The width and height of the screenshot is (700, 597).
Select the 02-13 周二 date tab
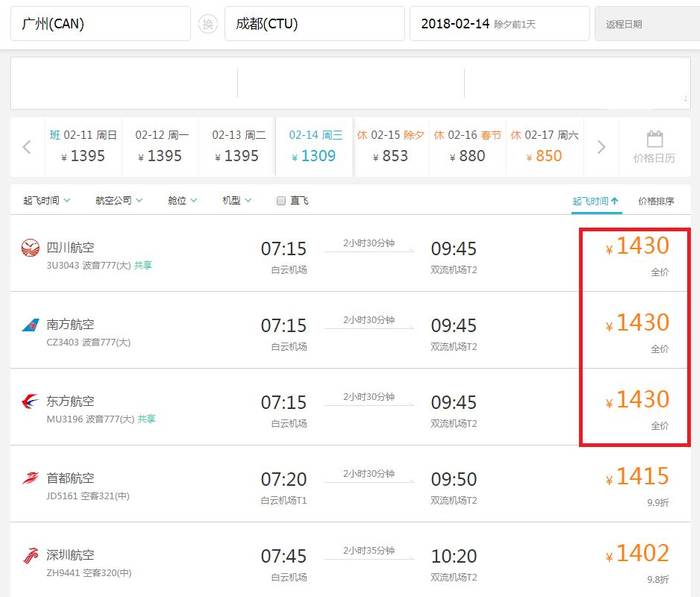tap(237, 147)
